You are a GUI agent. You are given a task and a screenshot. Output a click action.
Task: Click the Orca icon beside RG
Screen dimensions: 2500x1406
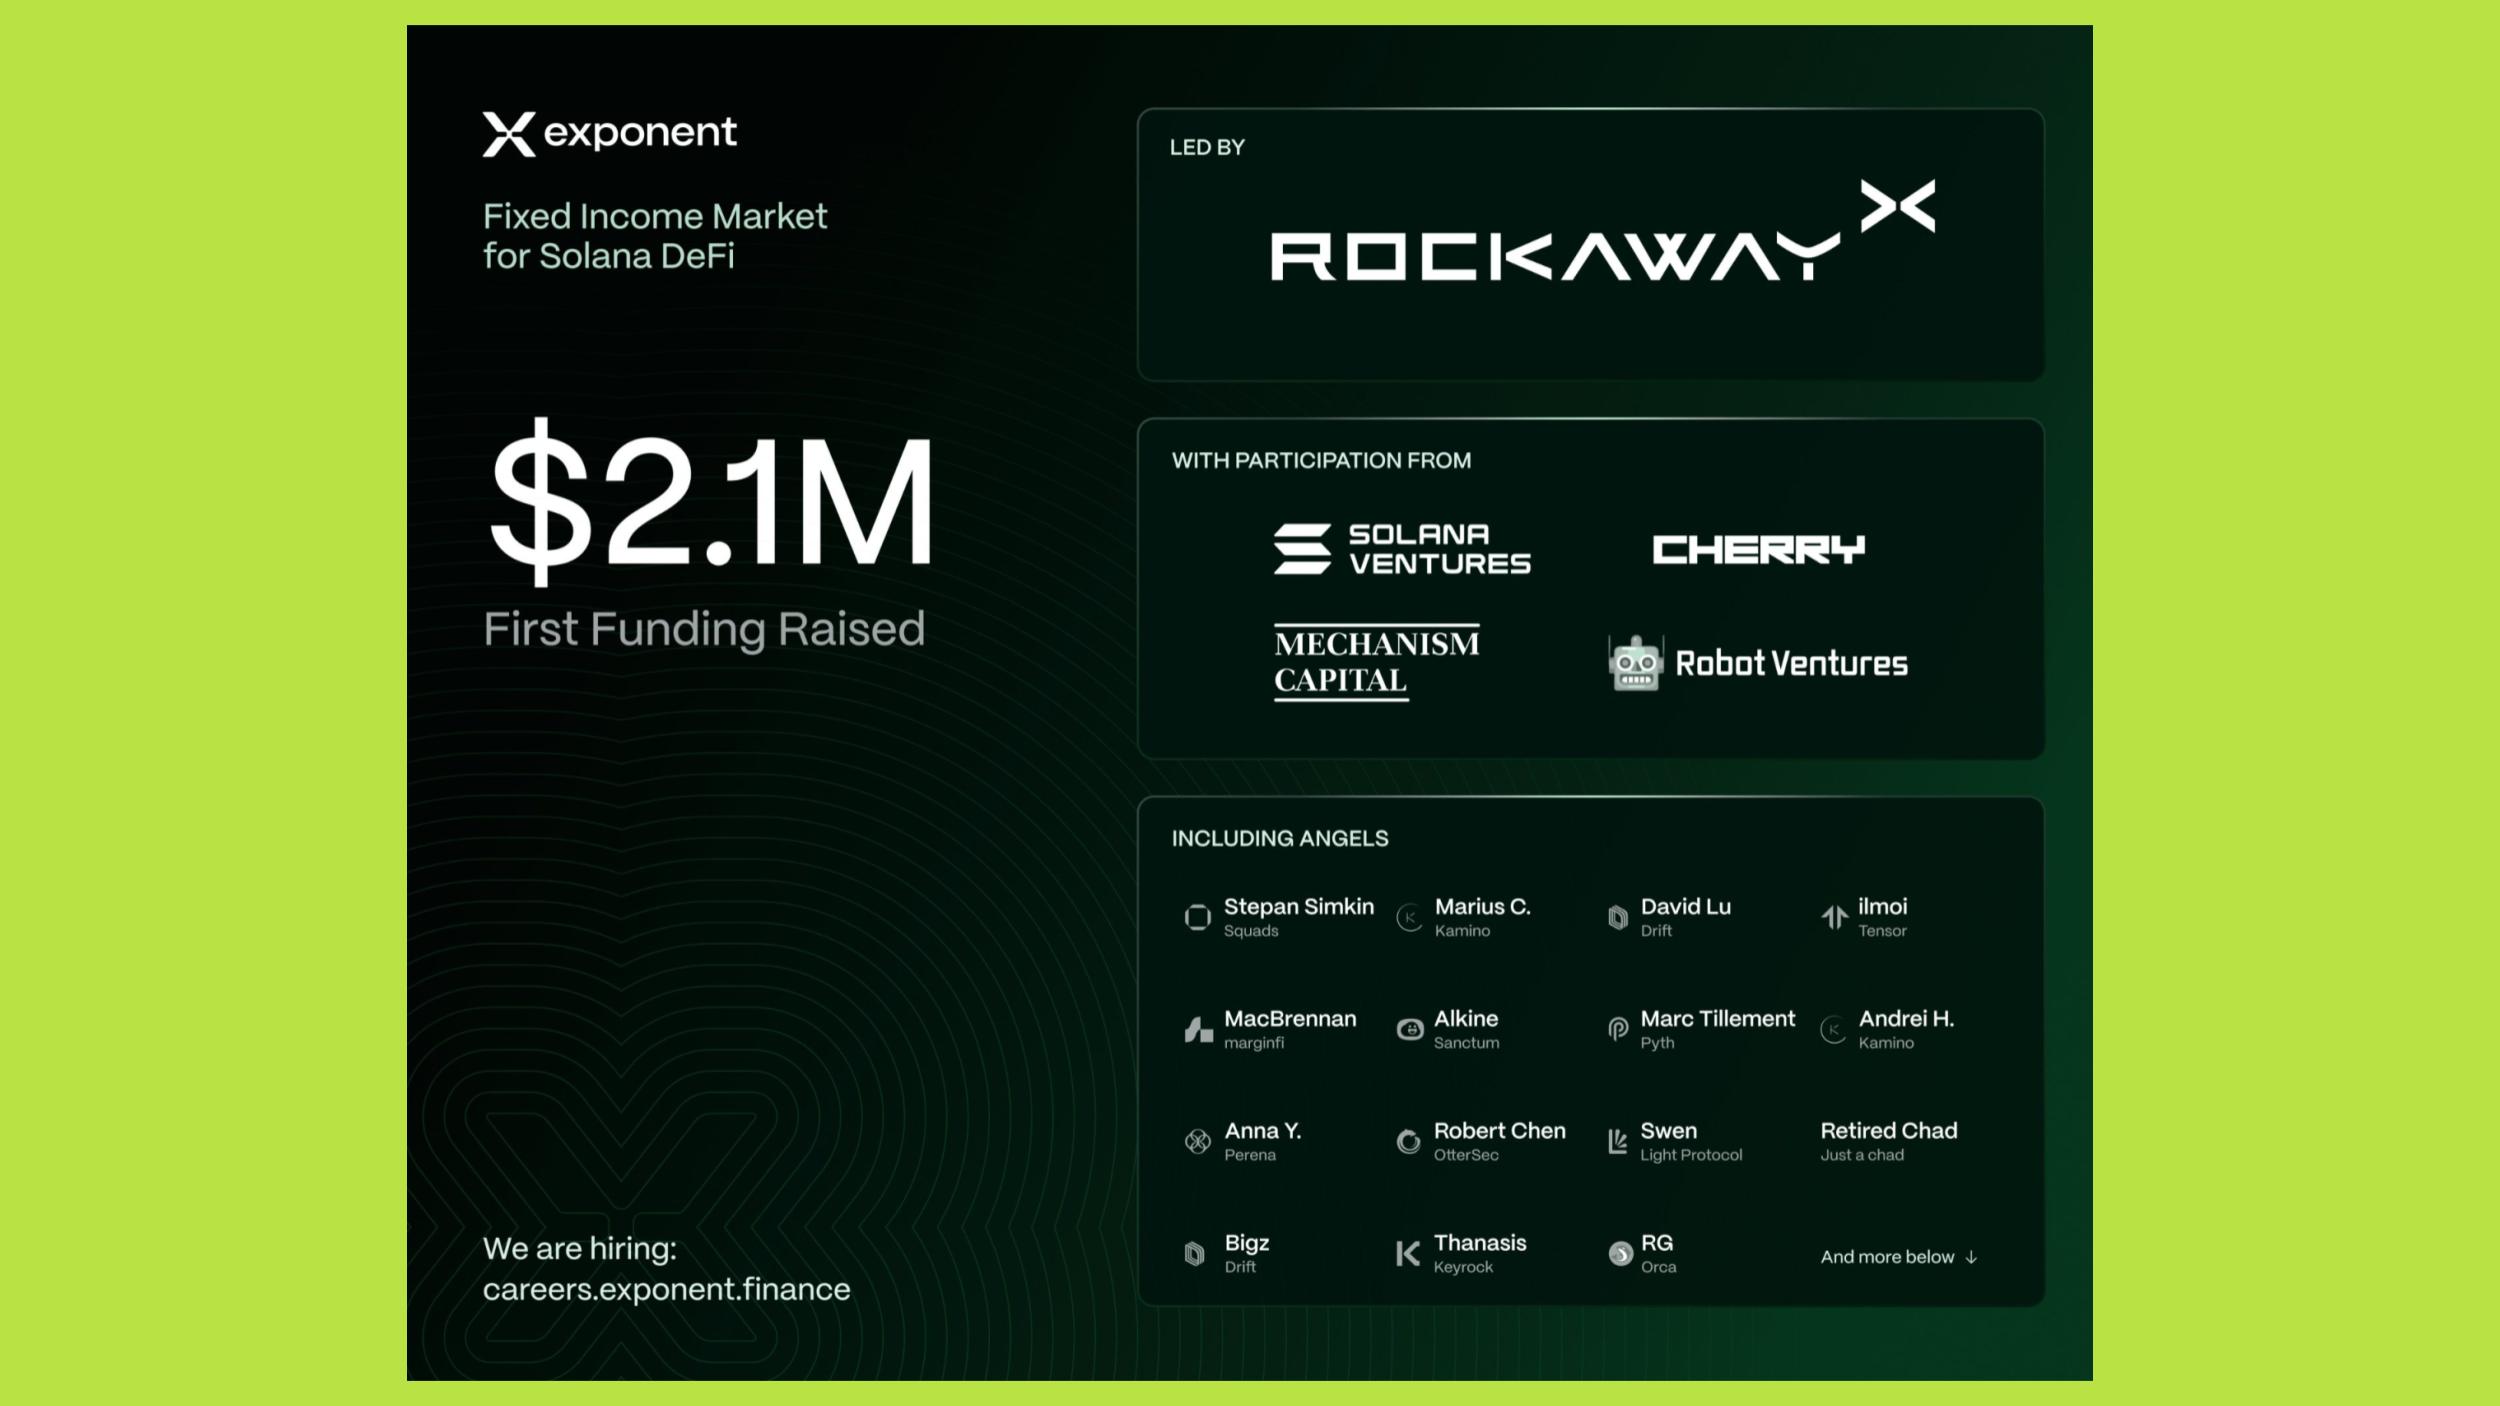pyautogui.click(x=1620, y=1254)
